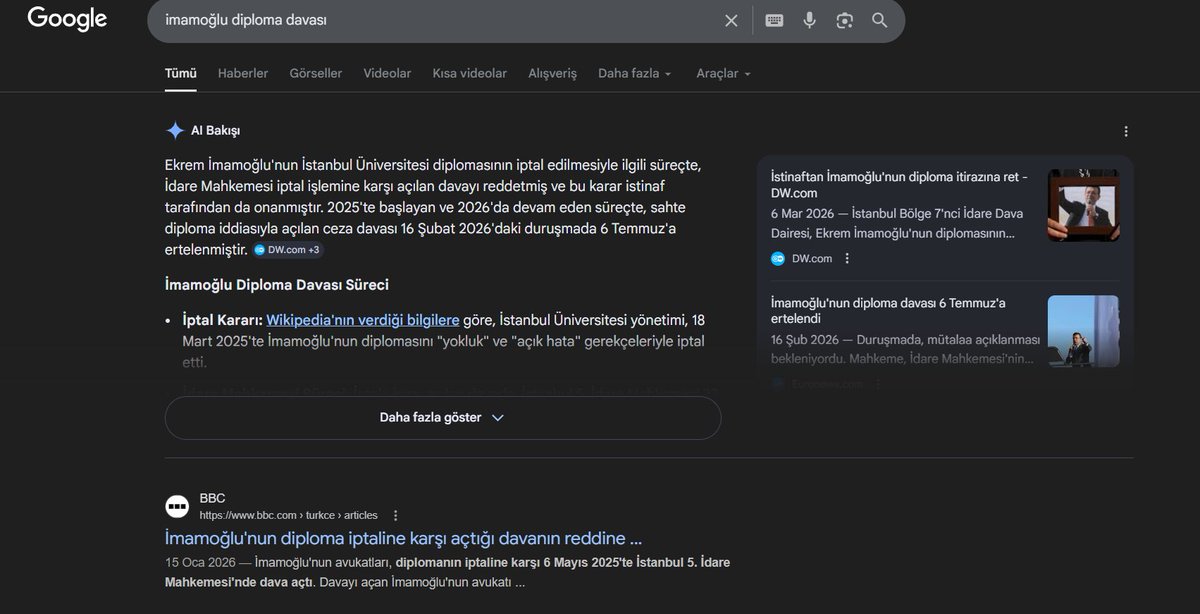This screenshot has width=1200, height=614.
Task: Click the BBC site name label
Action: pyautogui.click(x=212, y=498)
